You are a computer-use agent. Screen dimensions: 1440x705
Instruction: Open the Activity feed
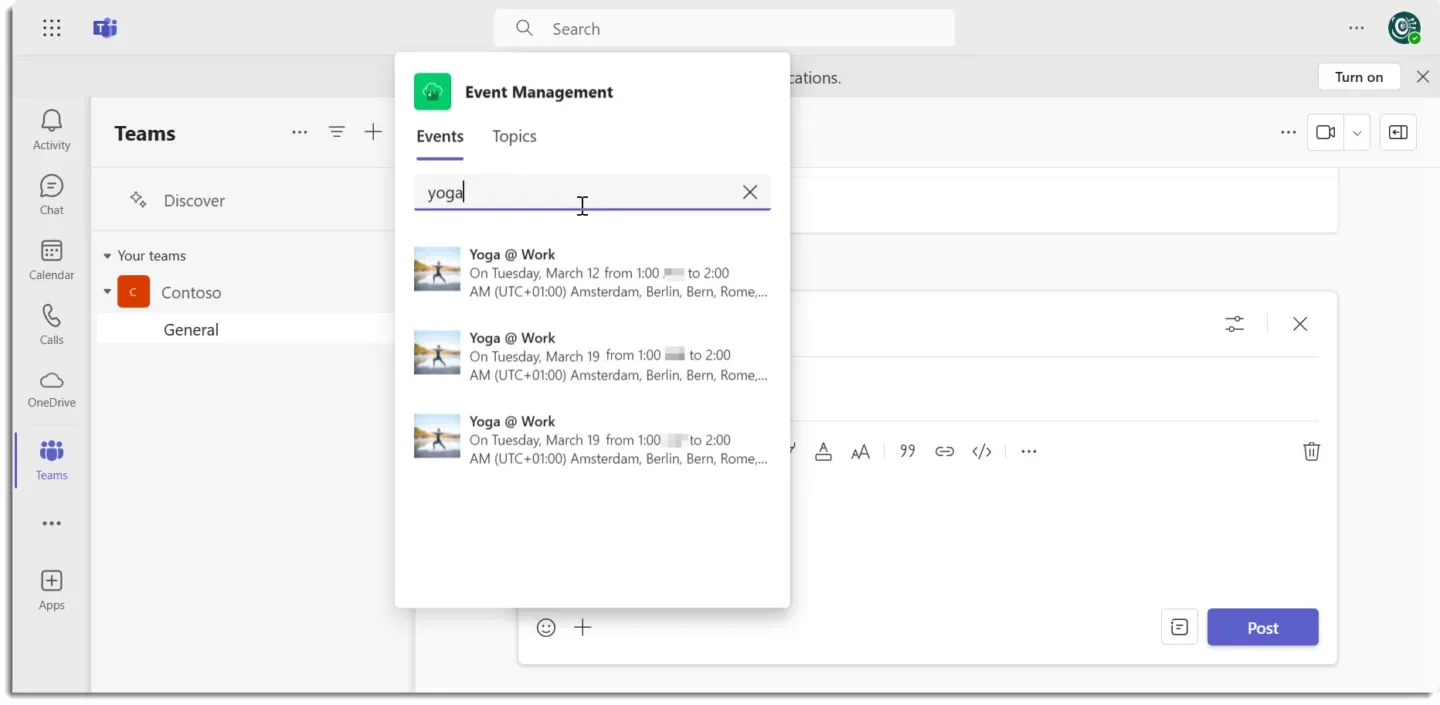tap(52, 131)
